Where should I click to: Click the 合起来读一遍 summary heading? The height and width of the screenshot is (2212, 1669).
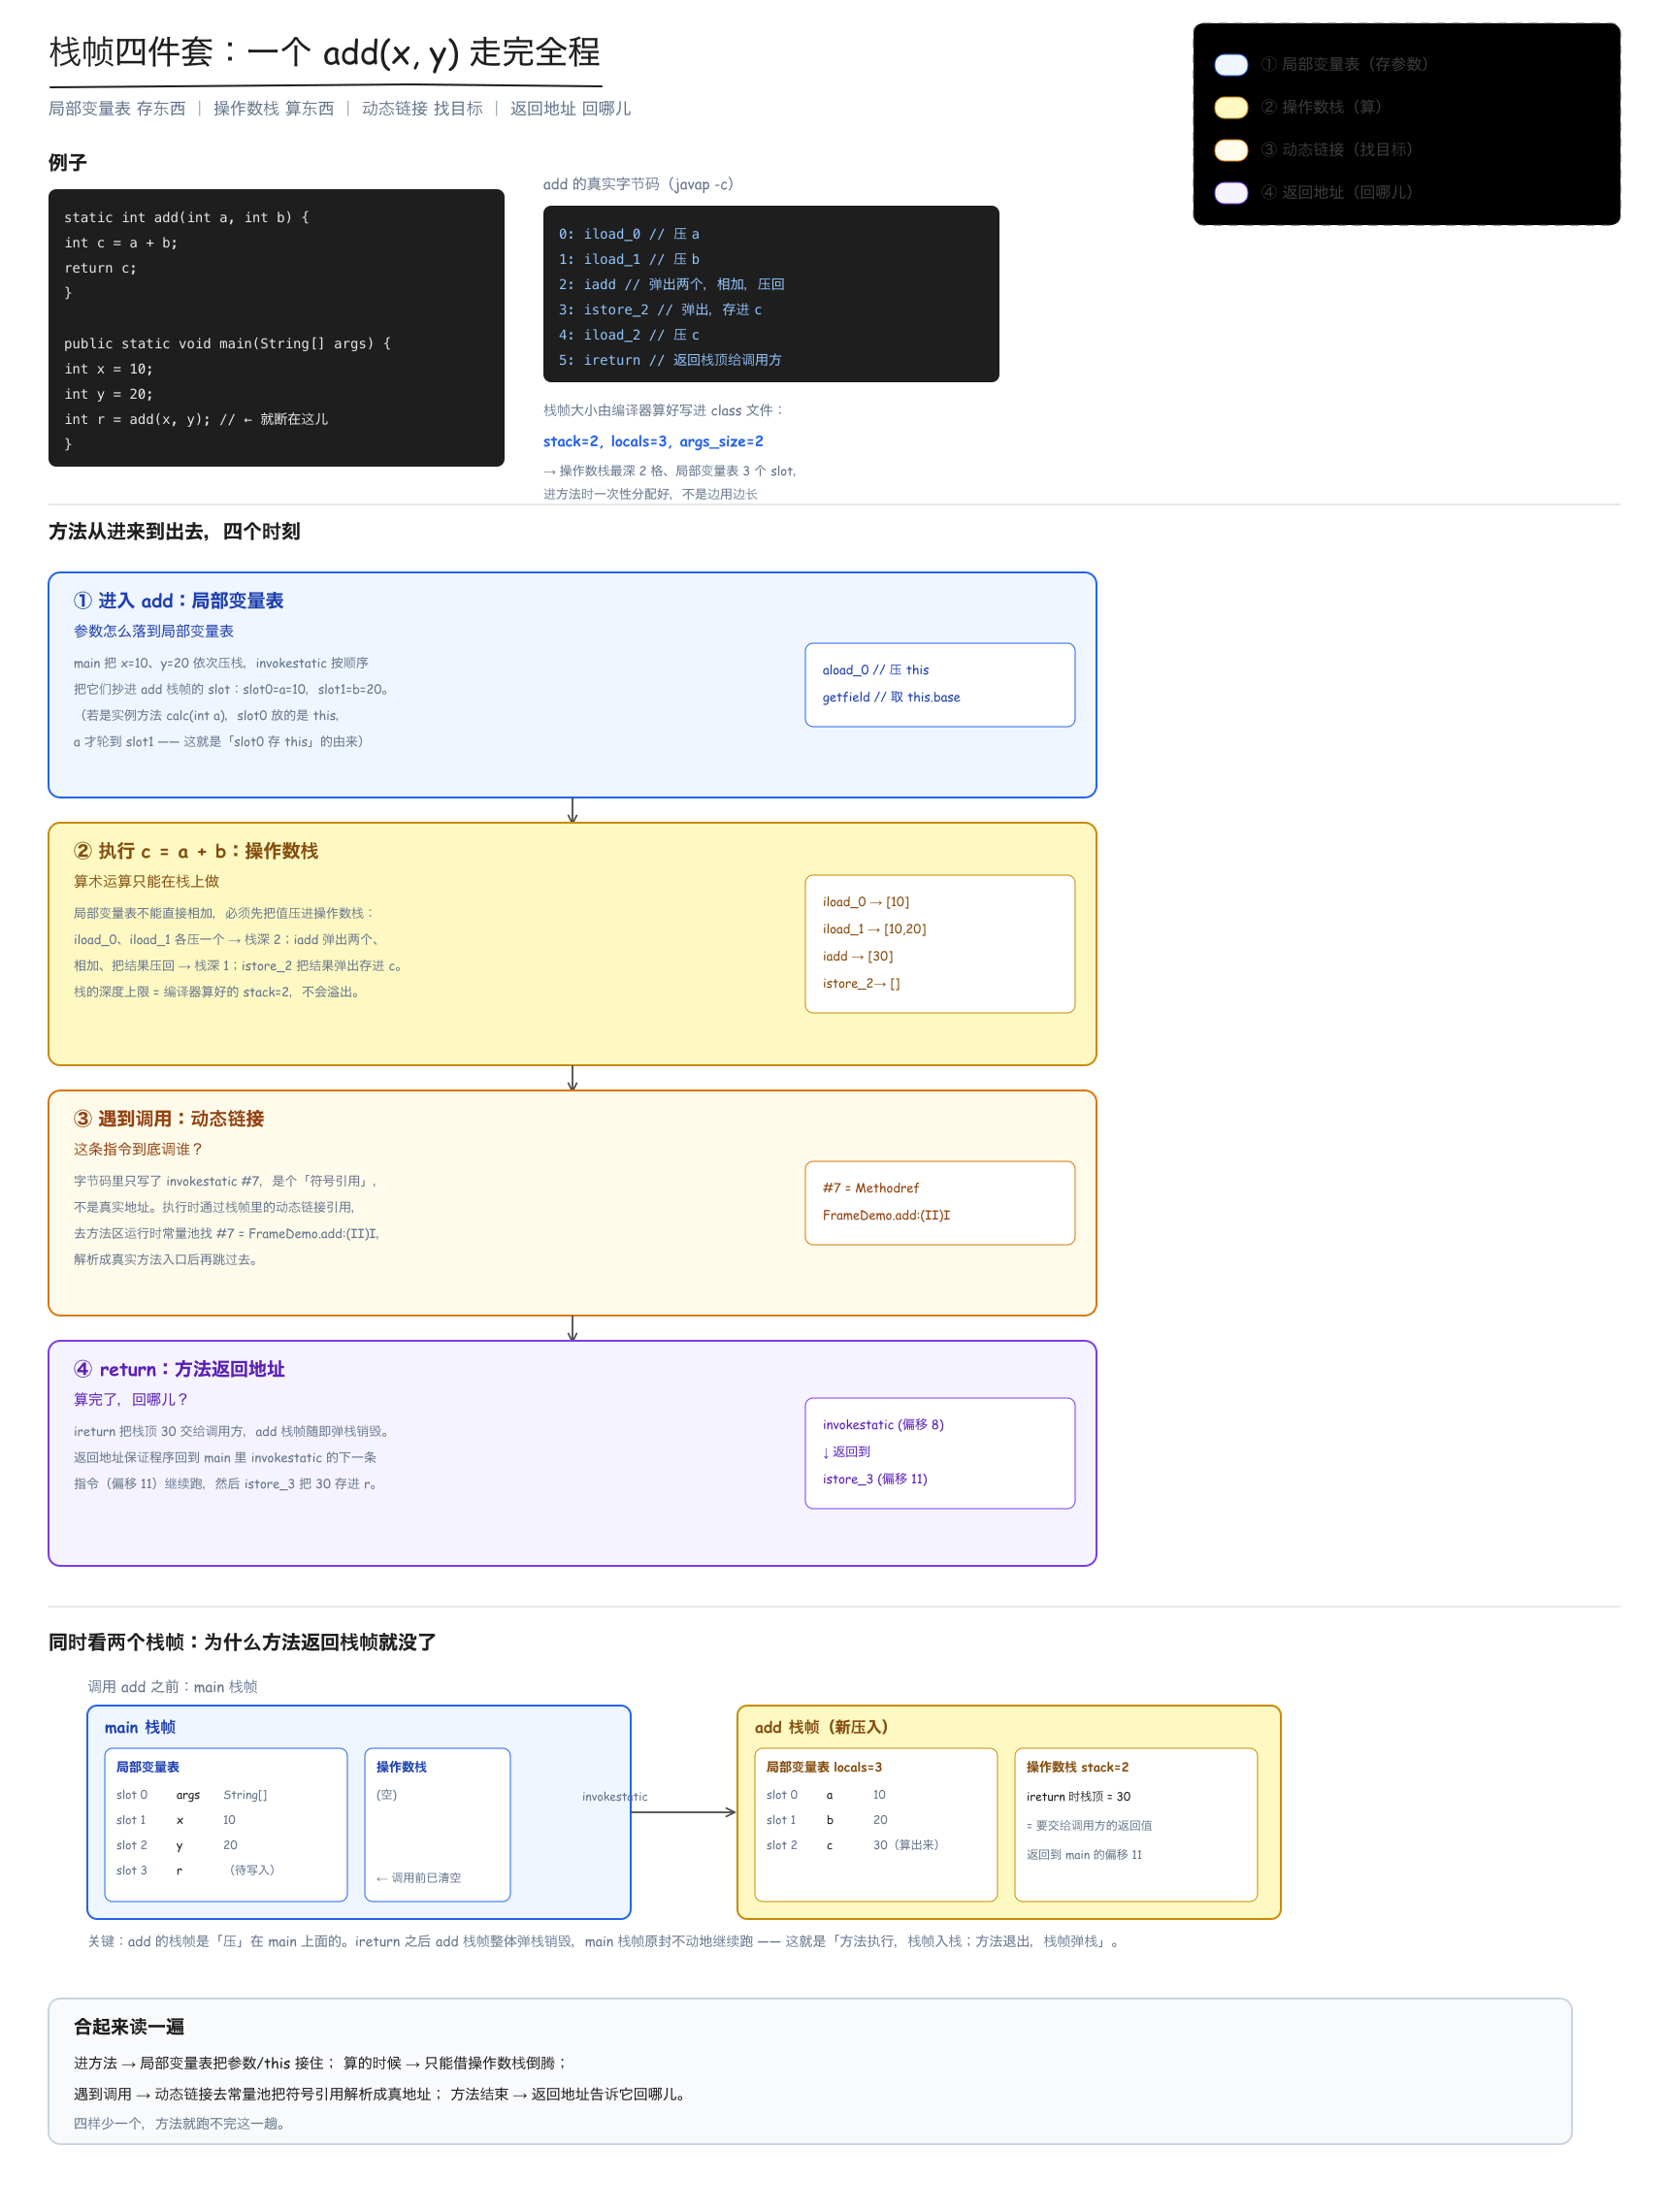(129, 2028)
